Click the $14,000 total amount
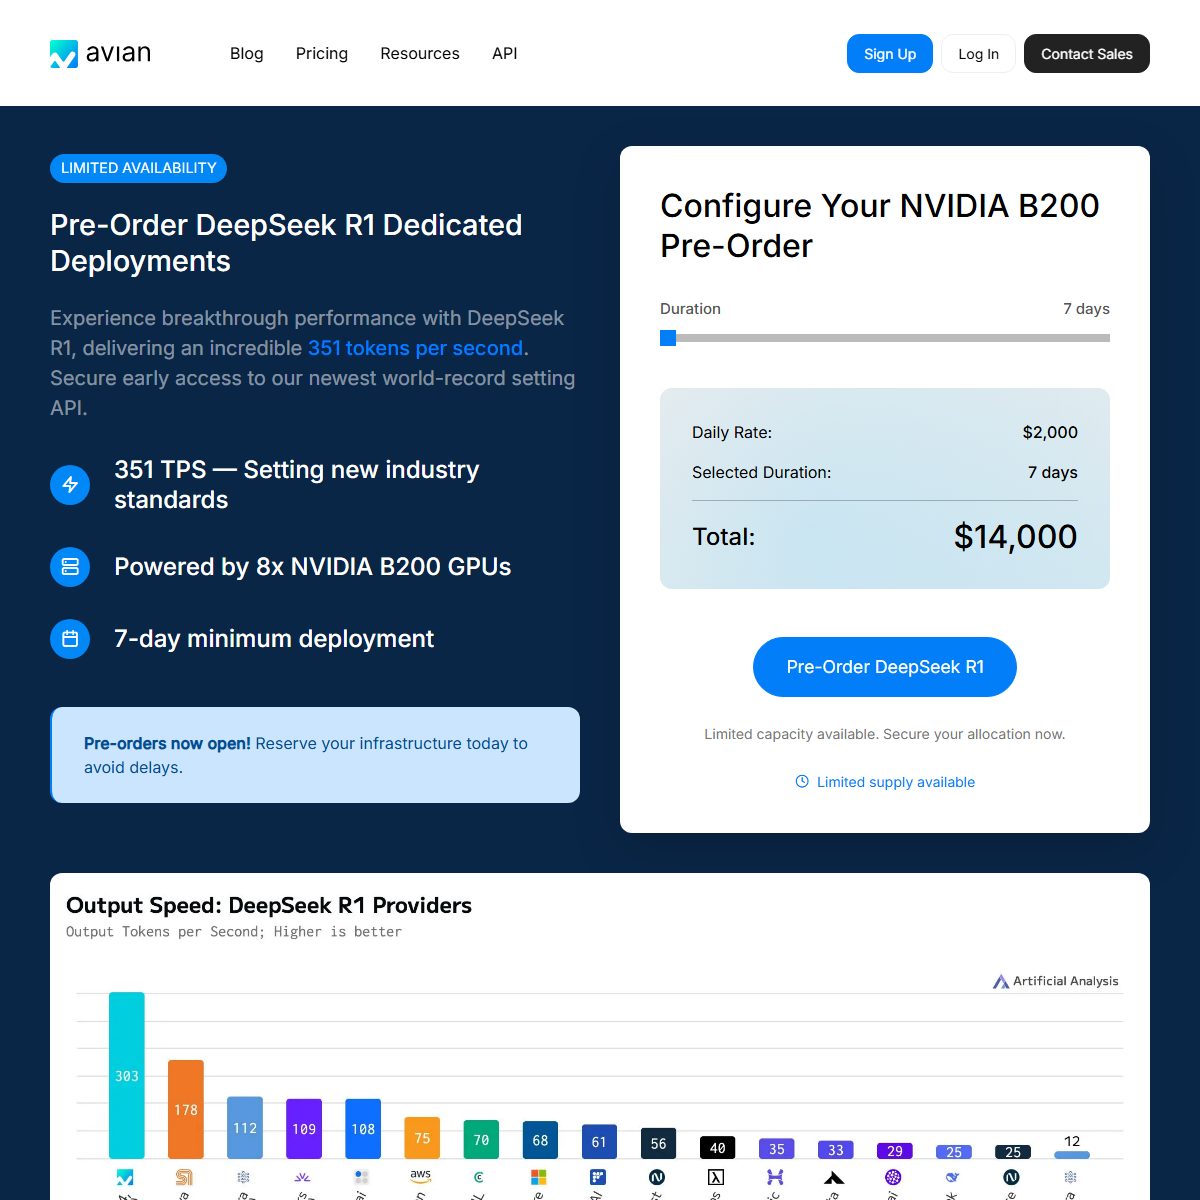This screenshot has height=1200, width=1200. [1015, 537]
